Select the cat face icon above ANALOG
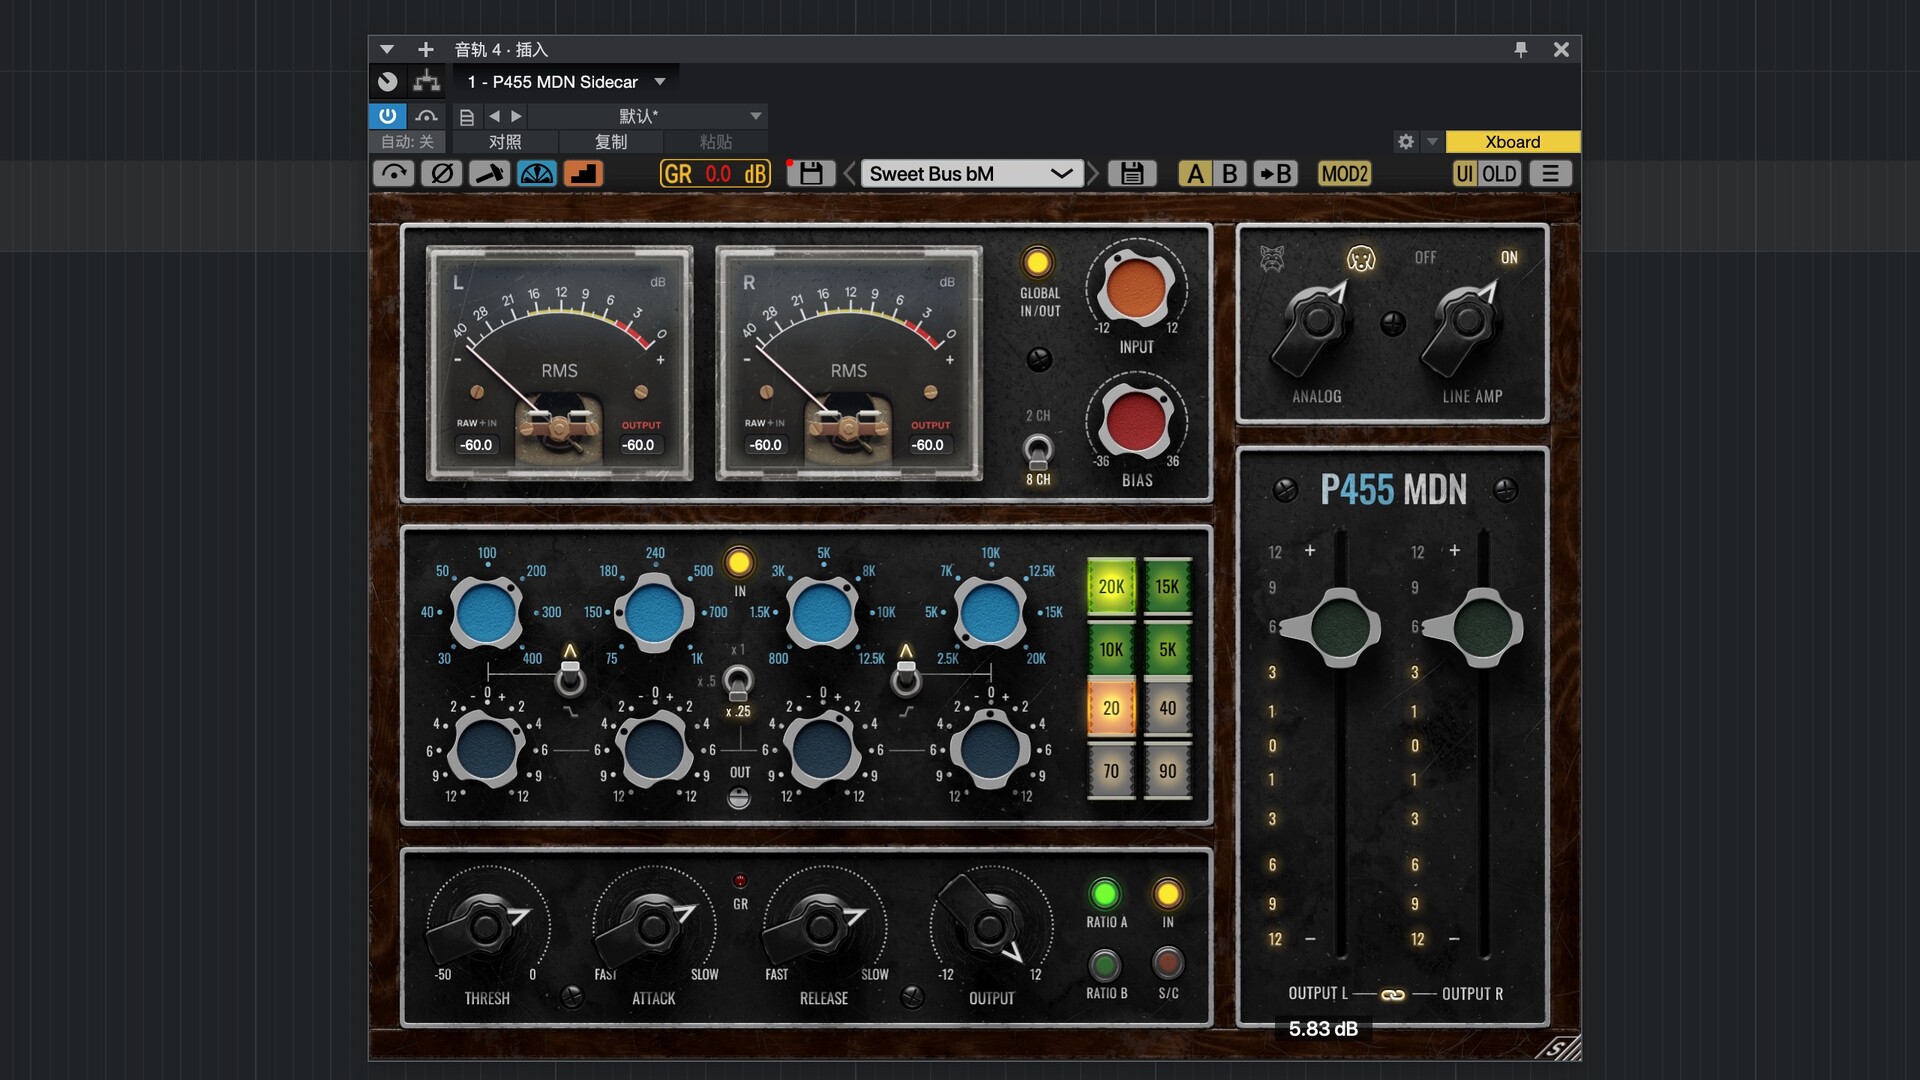The height and width of the screenshot is (1080, 1920). point(1272,259)
